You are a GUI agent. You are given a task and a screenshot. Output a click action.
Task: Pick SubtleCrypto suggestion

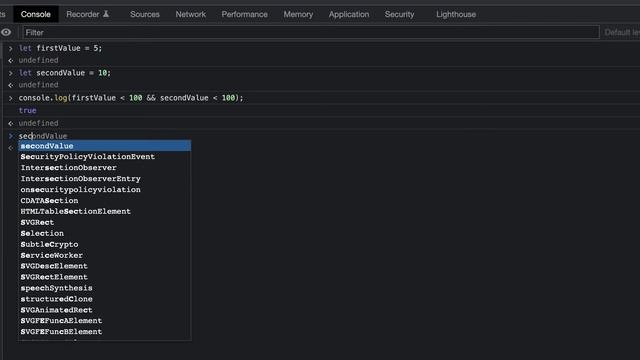click(x=104, y=244)
